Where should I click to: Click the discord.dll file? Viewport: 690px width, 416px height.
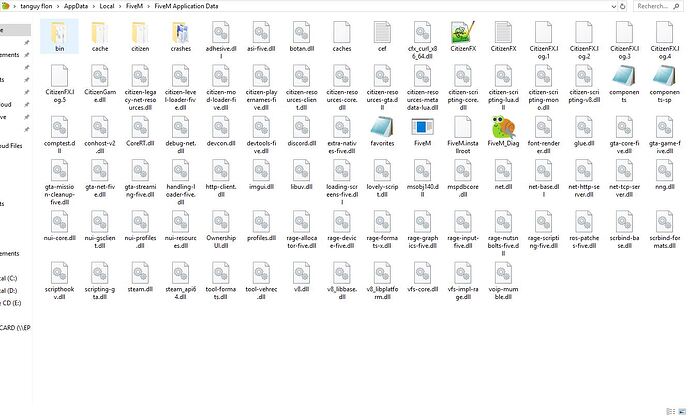[301, 131]
